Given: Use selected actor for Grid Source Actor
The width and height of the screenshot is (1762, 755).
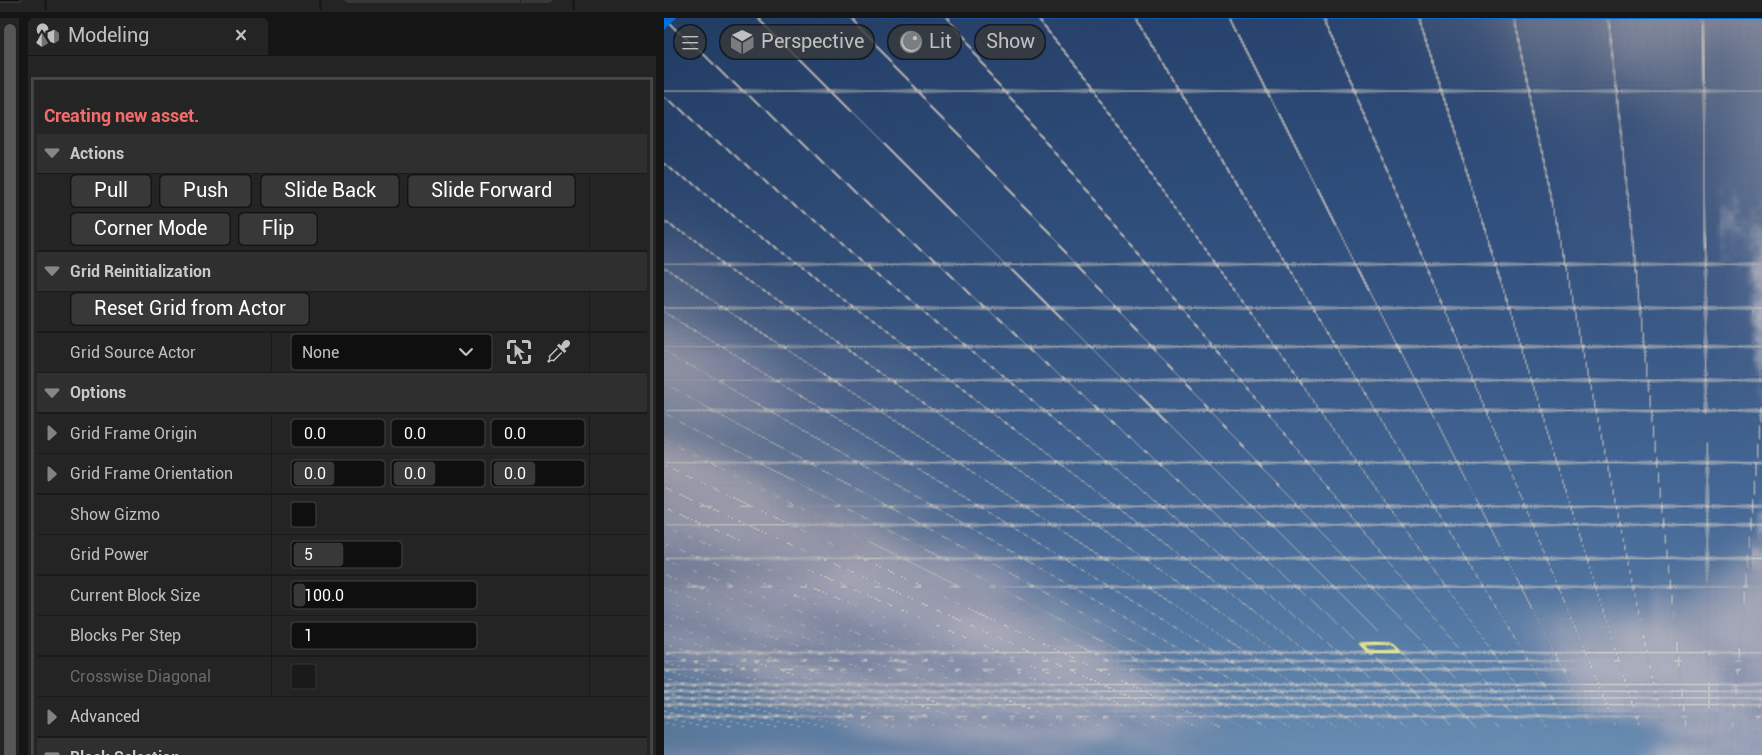Looking at the screenshot, I should point(519,352).
